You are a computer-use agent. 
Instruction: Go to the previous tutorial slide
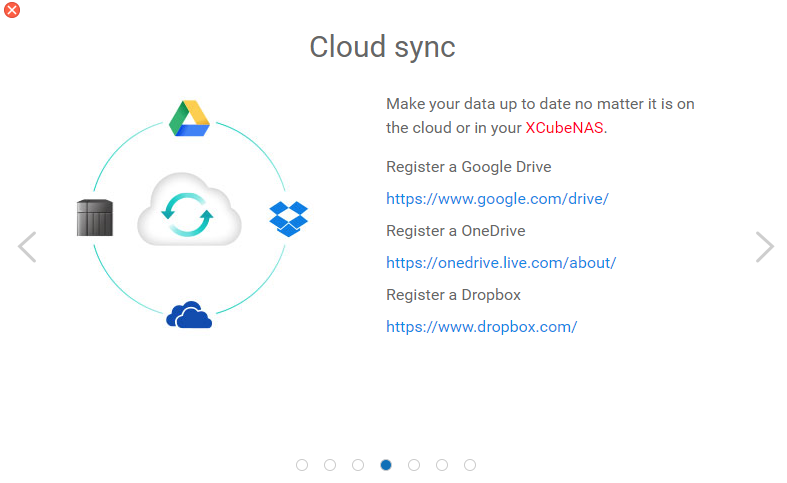pos(27,247)
